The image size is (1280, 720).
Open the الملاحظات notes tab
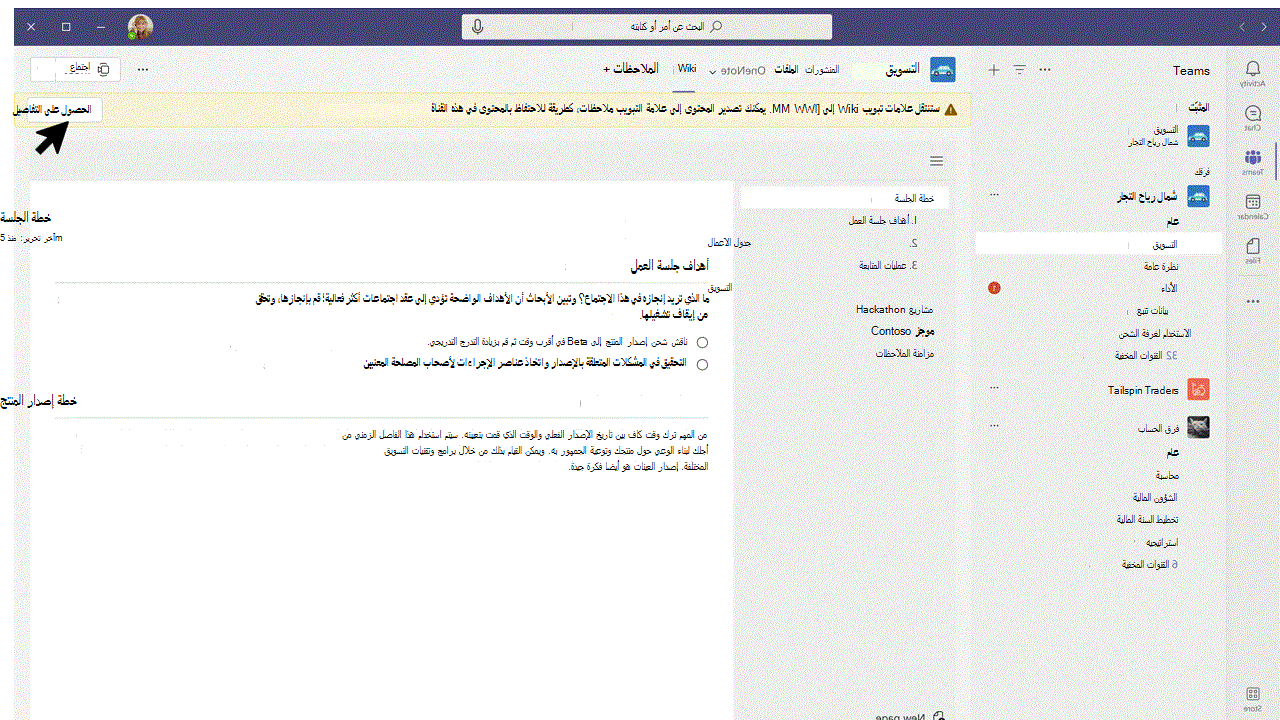coord(637,69)
